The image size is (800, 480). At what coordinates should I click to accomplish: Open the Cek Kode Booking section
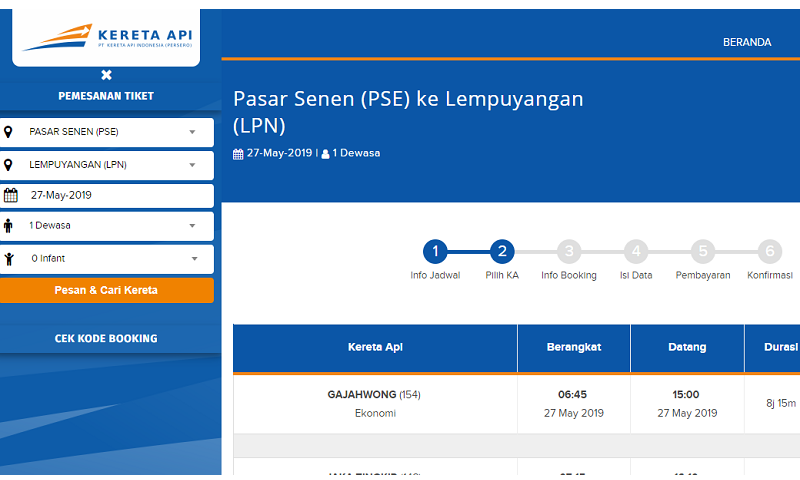(106, 339)
